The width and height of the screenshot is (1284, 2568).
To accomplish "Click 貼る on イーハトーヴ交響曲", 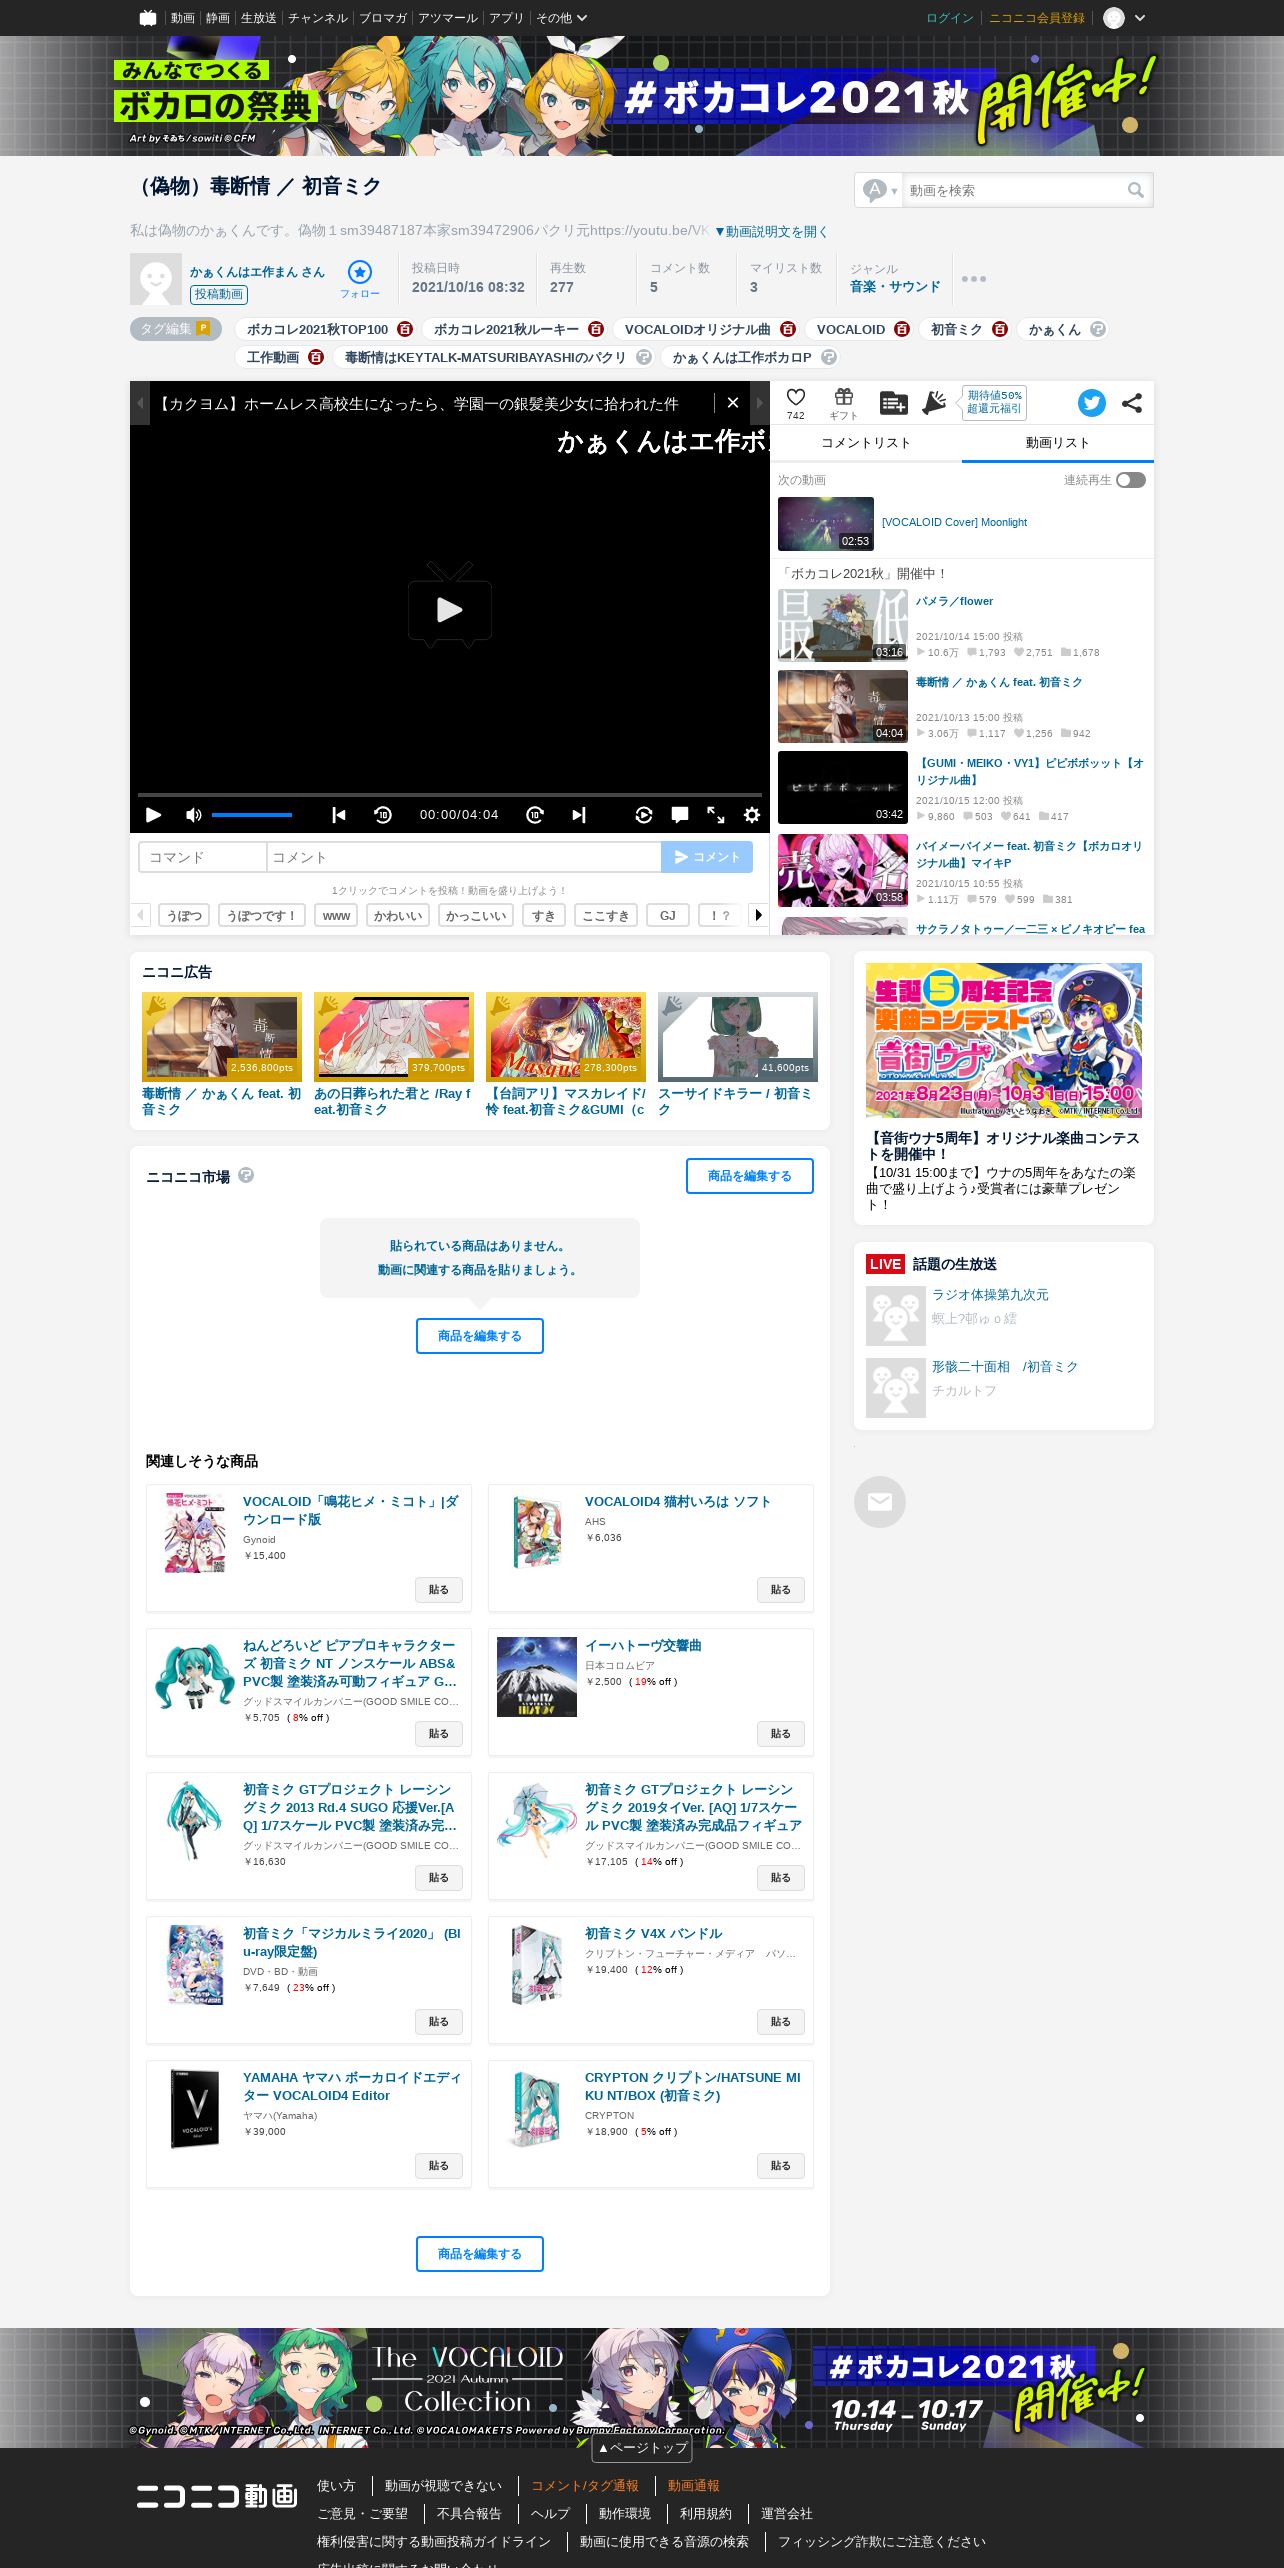I will (781, 1734).
